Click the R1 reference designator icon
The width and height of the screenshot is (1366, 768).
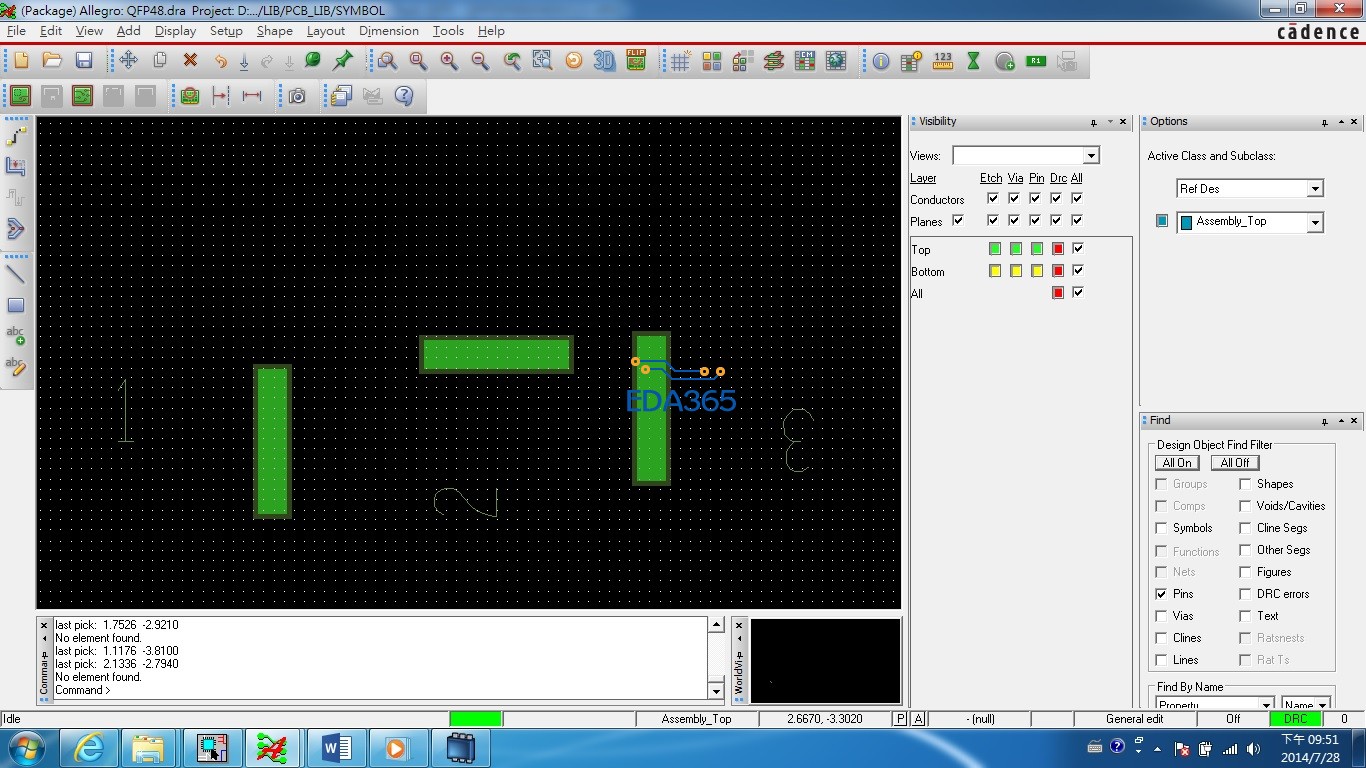(1036, 61)
